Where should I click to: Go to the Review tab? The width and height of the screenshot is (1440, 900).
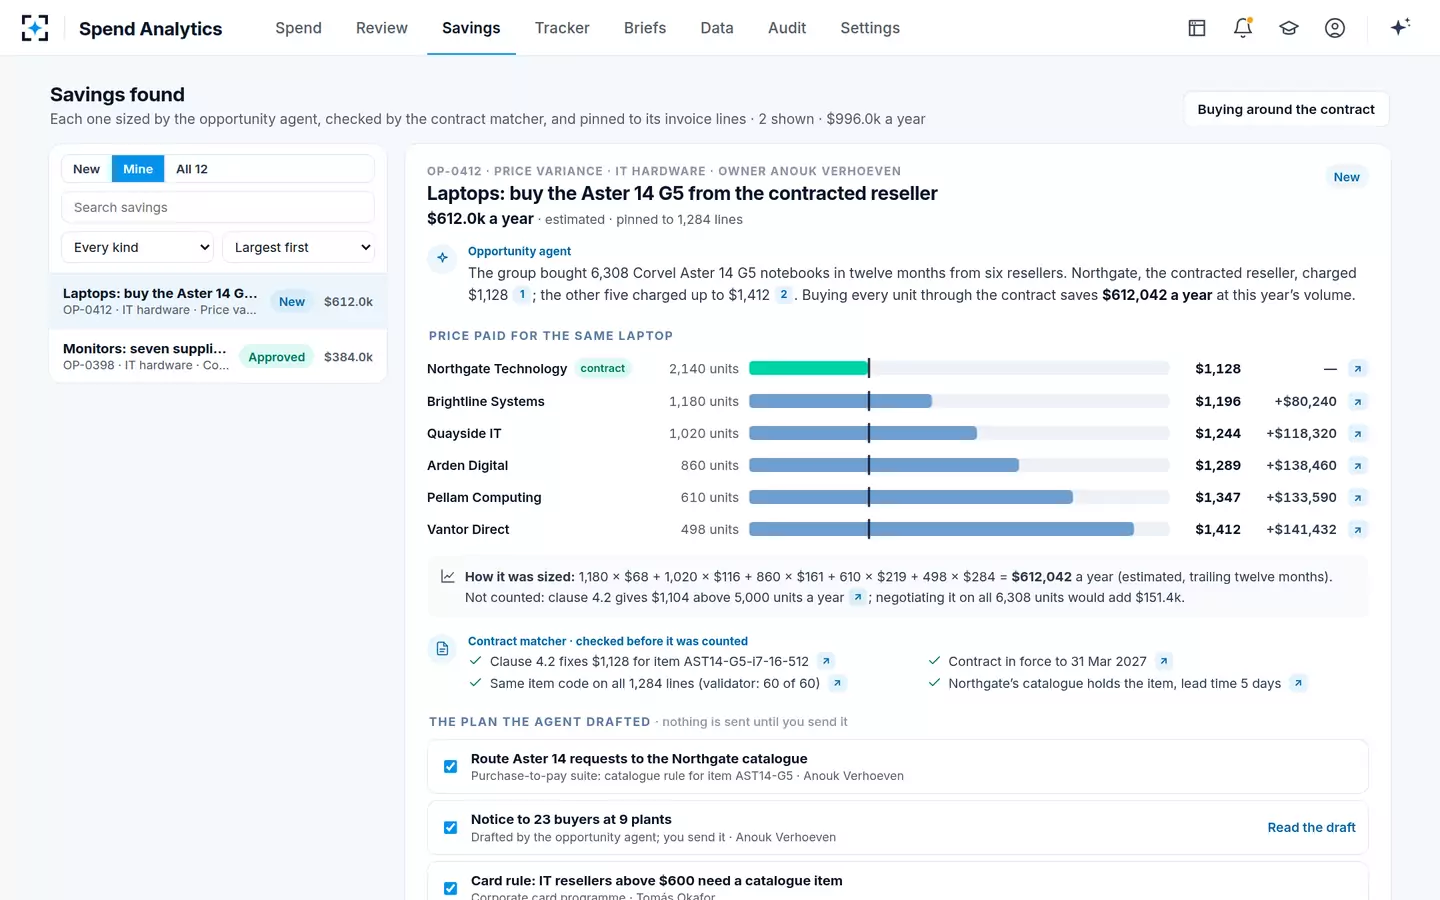click(x=382, y=28)
